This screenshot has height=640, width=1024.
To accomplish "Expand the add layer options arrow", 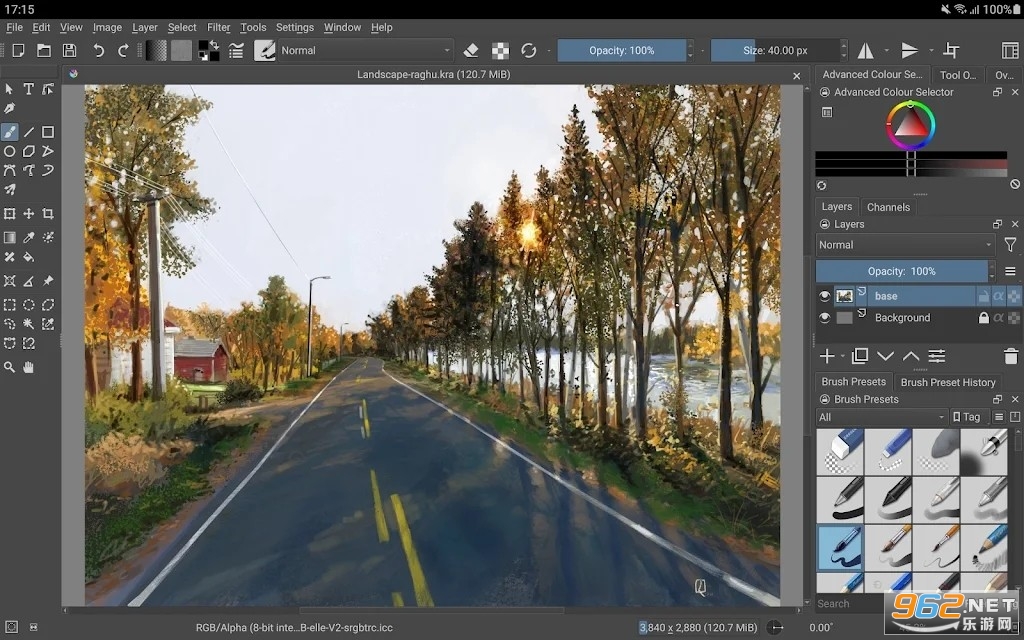I will point(842,356).
